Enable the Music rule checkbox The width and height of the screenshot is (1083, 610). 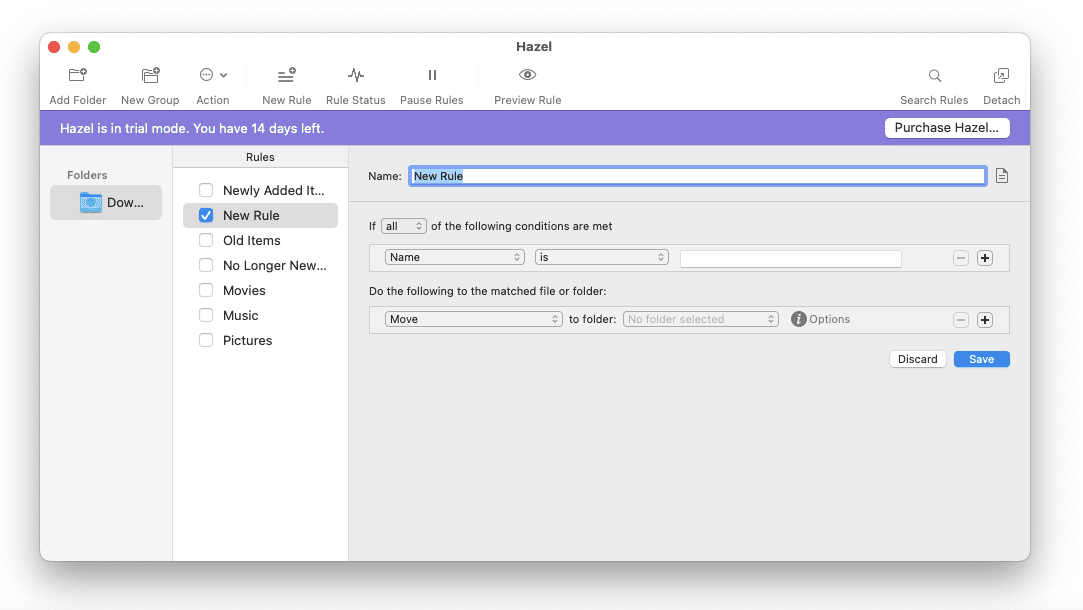tap(206, 315)
